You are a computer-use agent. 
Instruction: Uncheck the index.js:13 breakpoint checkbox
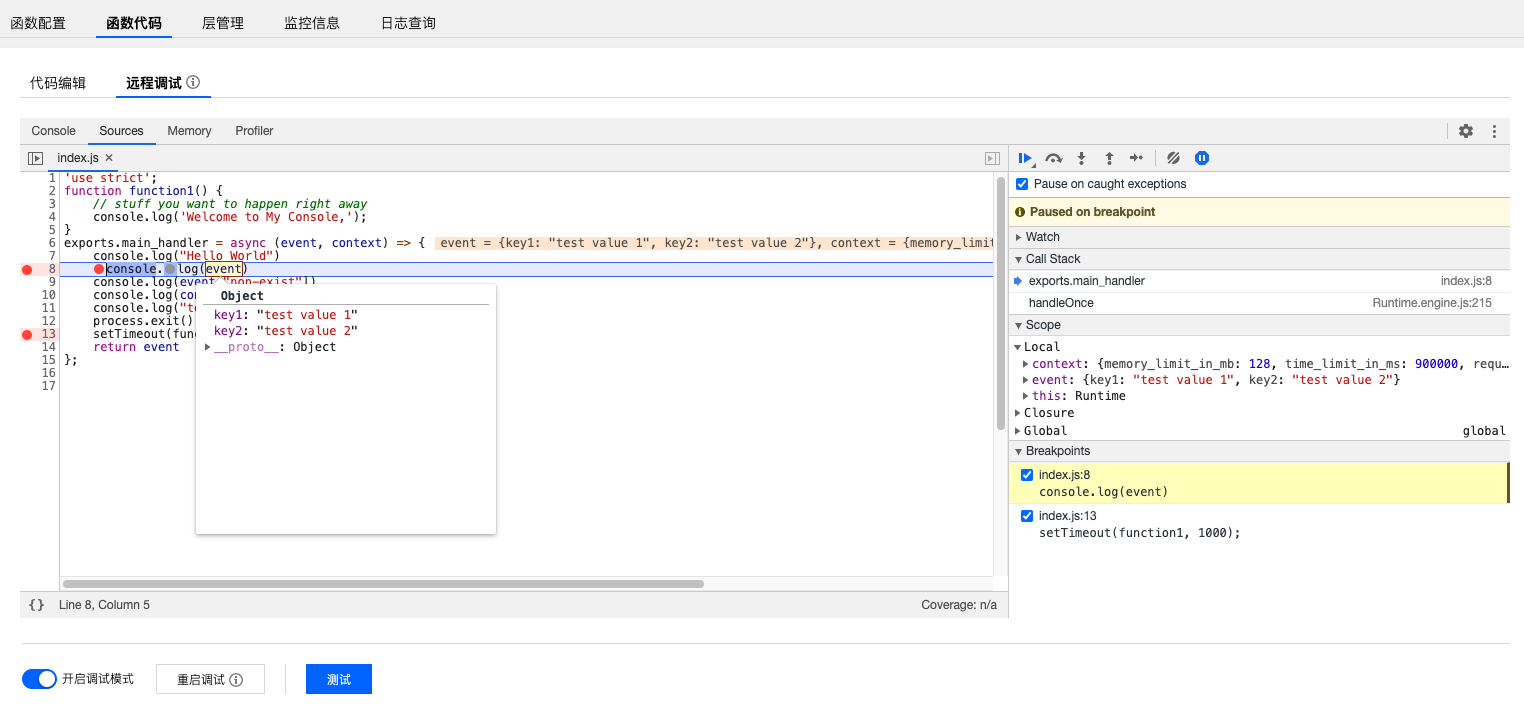1027,516
